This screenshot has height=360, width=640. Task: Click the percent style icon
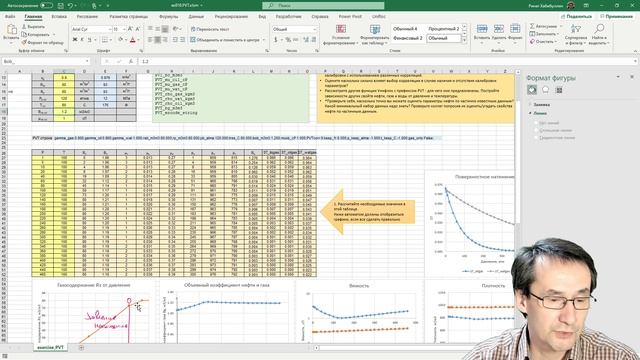pos(288,40)
